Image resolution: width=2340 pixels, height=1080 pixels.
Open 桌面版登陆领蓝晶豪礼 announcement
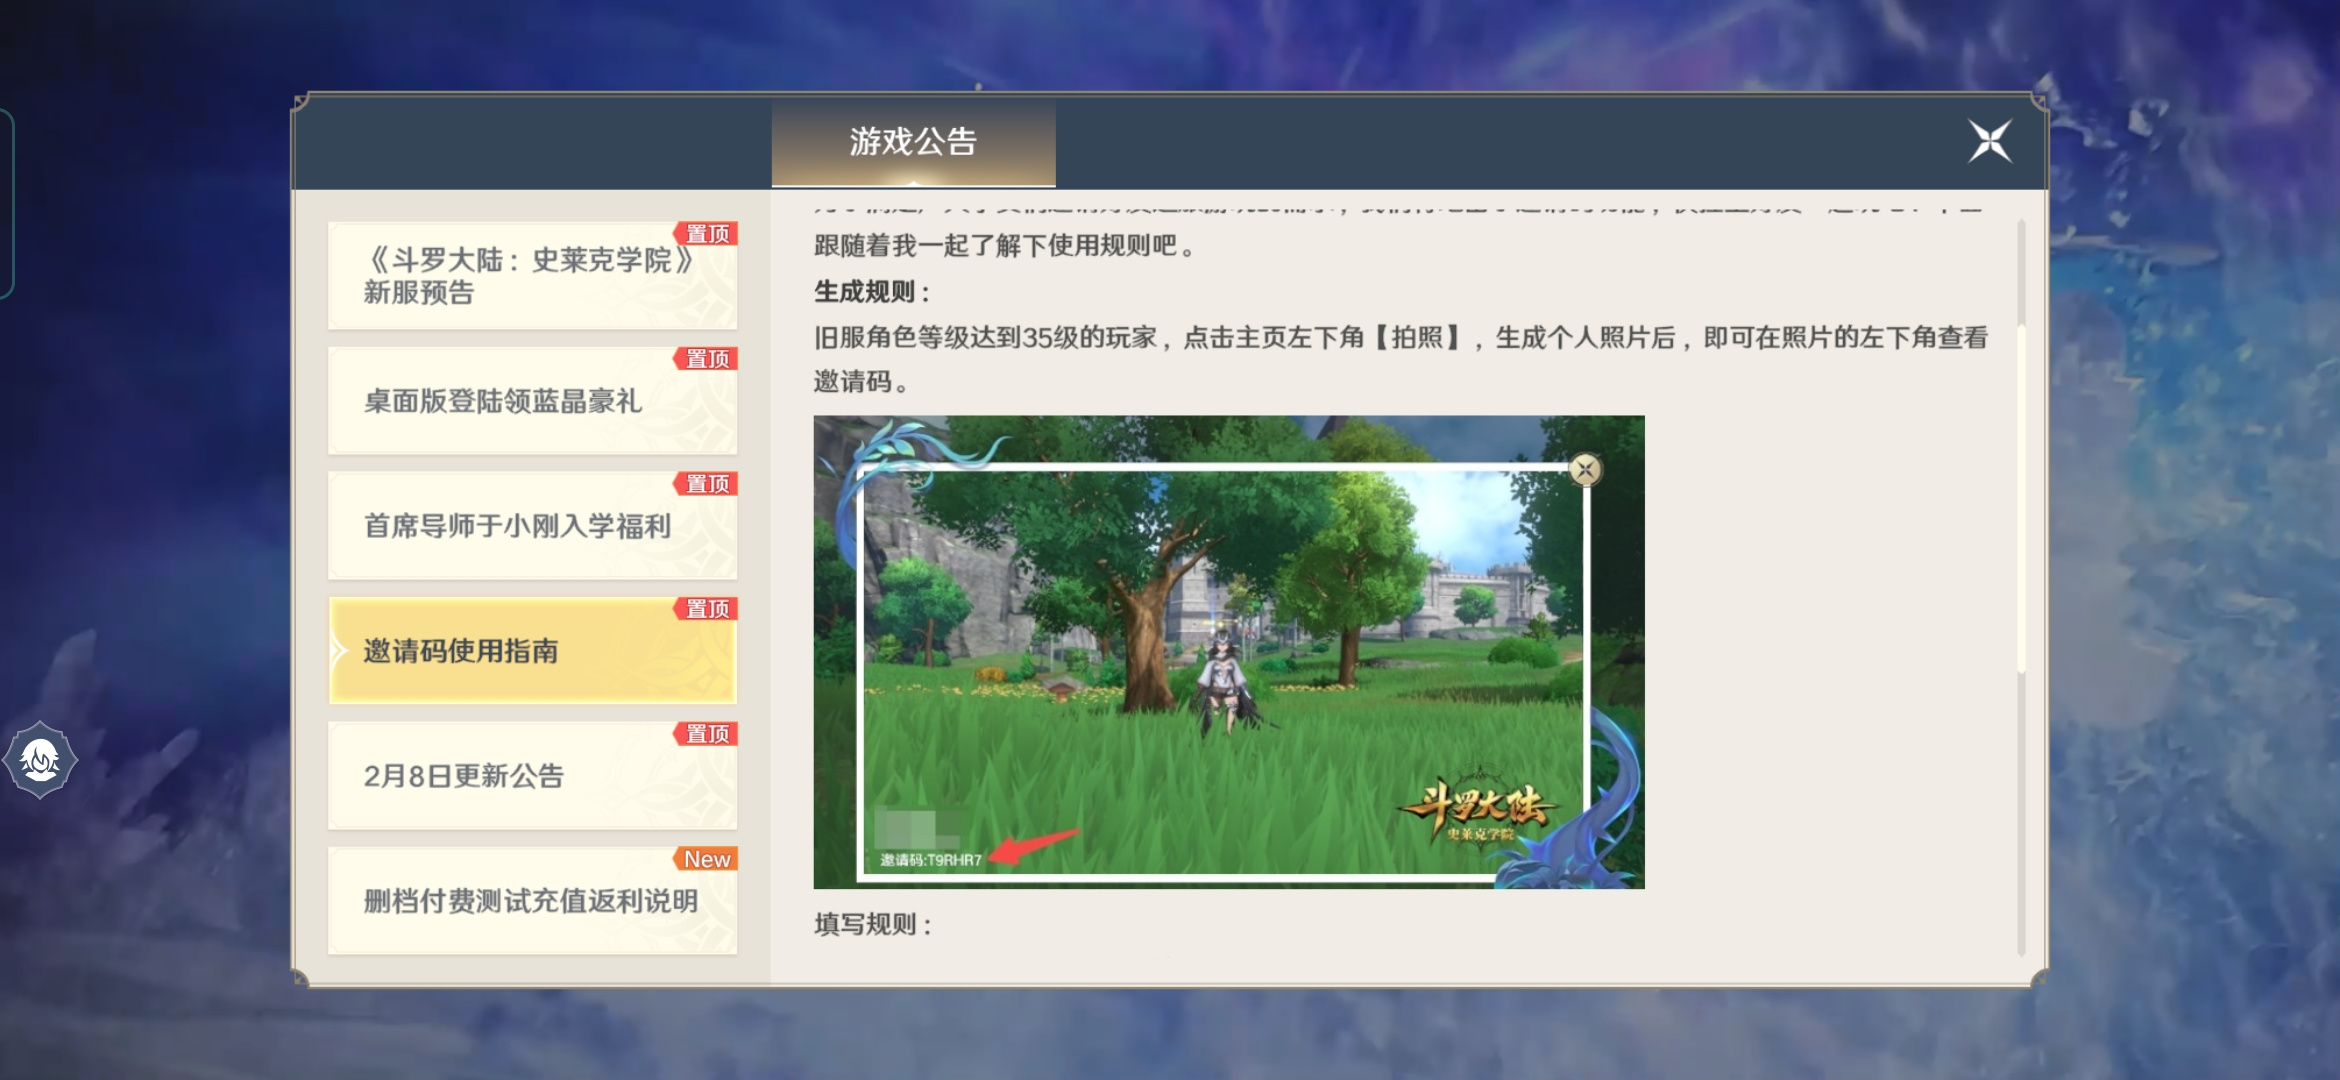[533, 401]
